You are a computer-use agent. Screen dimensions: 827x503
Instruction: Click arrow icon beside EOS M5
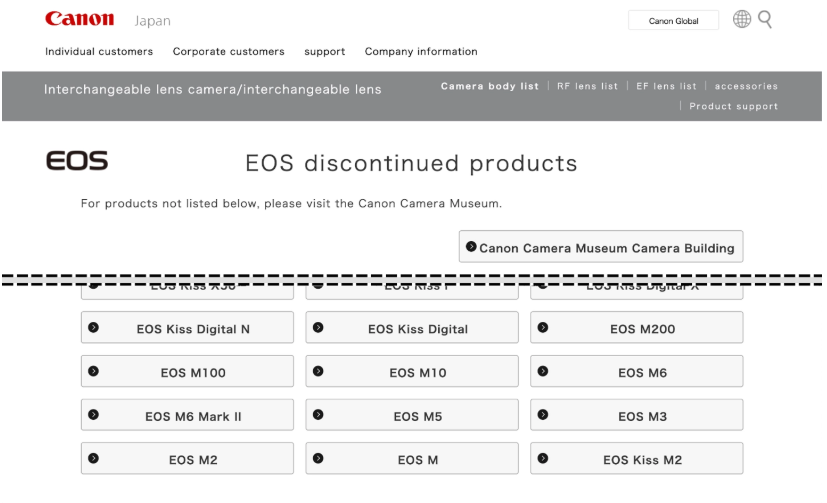click(x=318, y=414)
